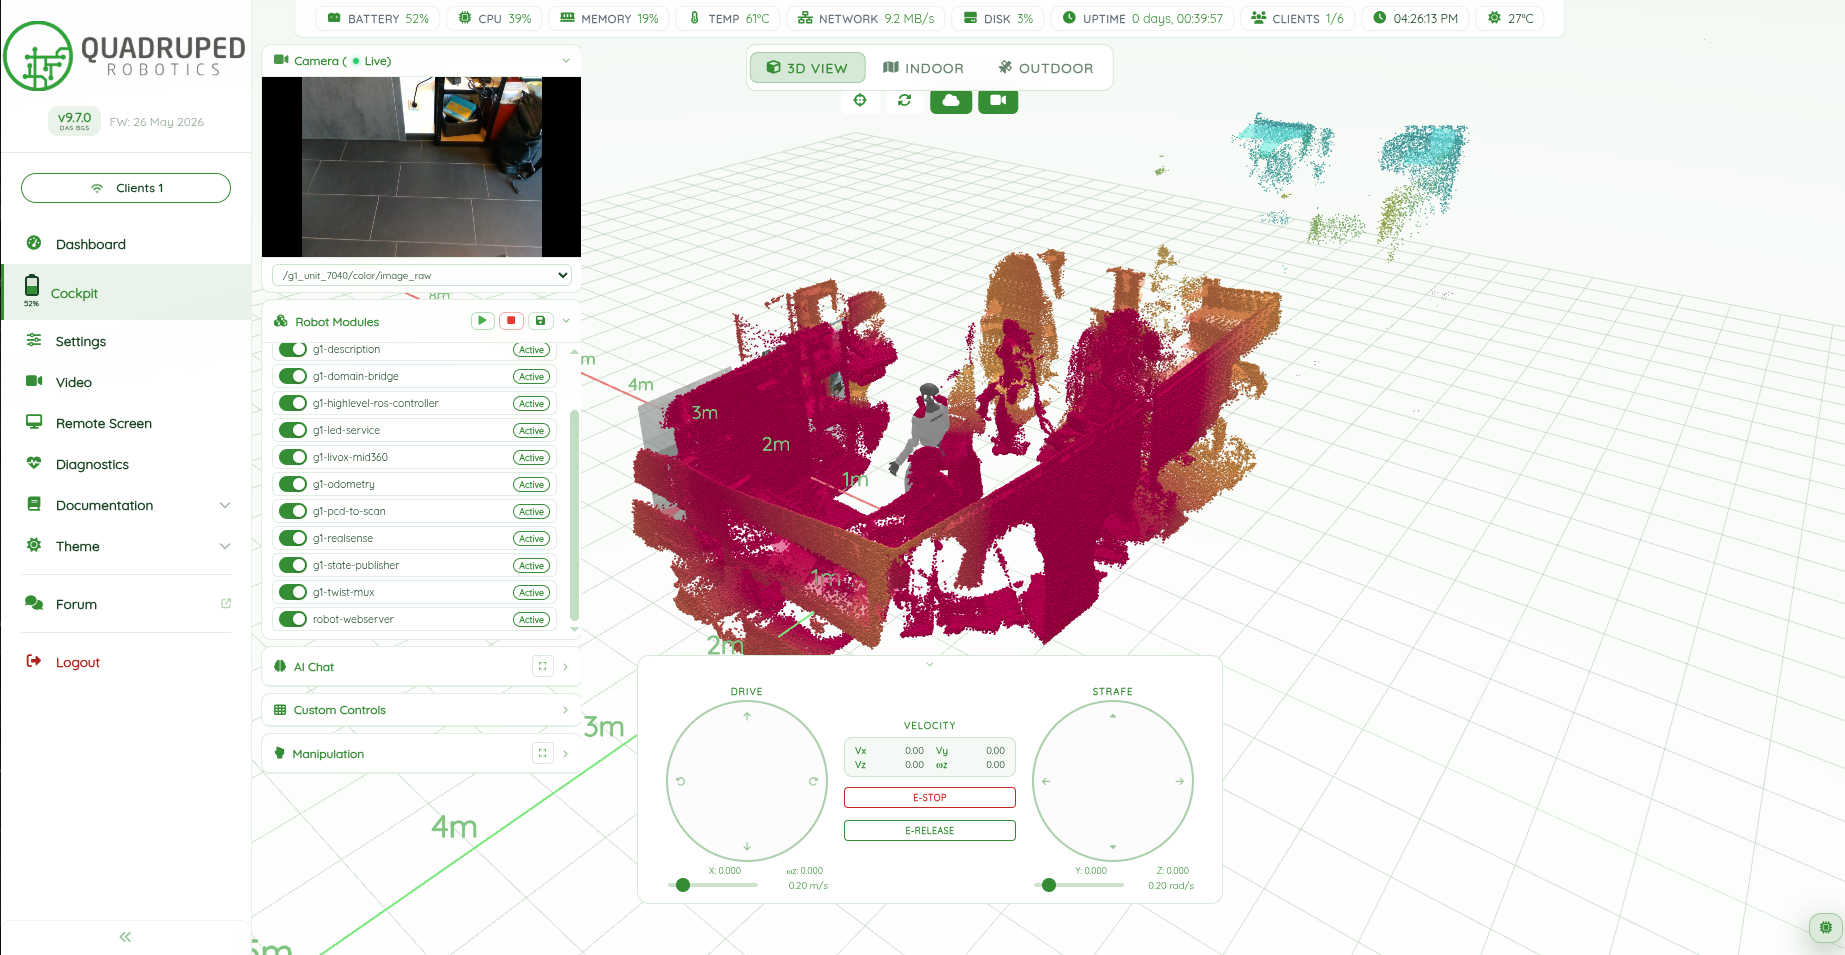The image size is (1845, 955).
Task: Click the Logout link
Action: pos(78,662)
